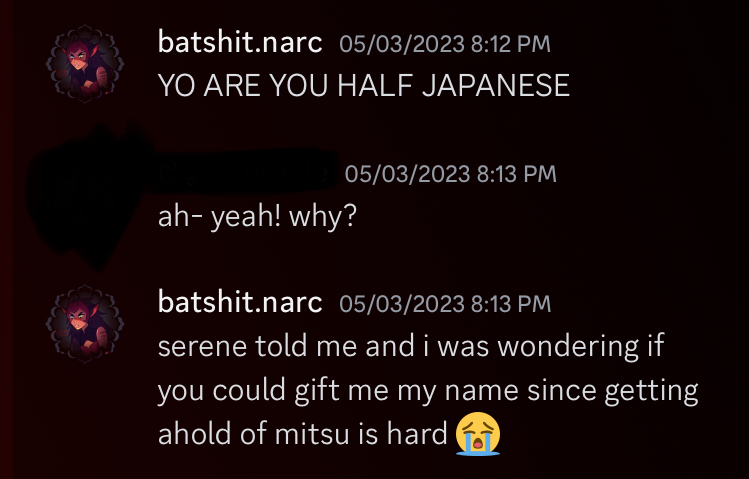Click batshit.narc's avatar beside the last message
The height and width of the screenshot is (479, 749).
[85, 323]
